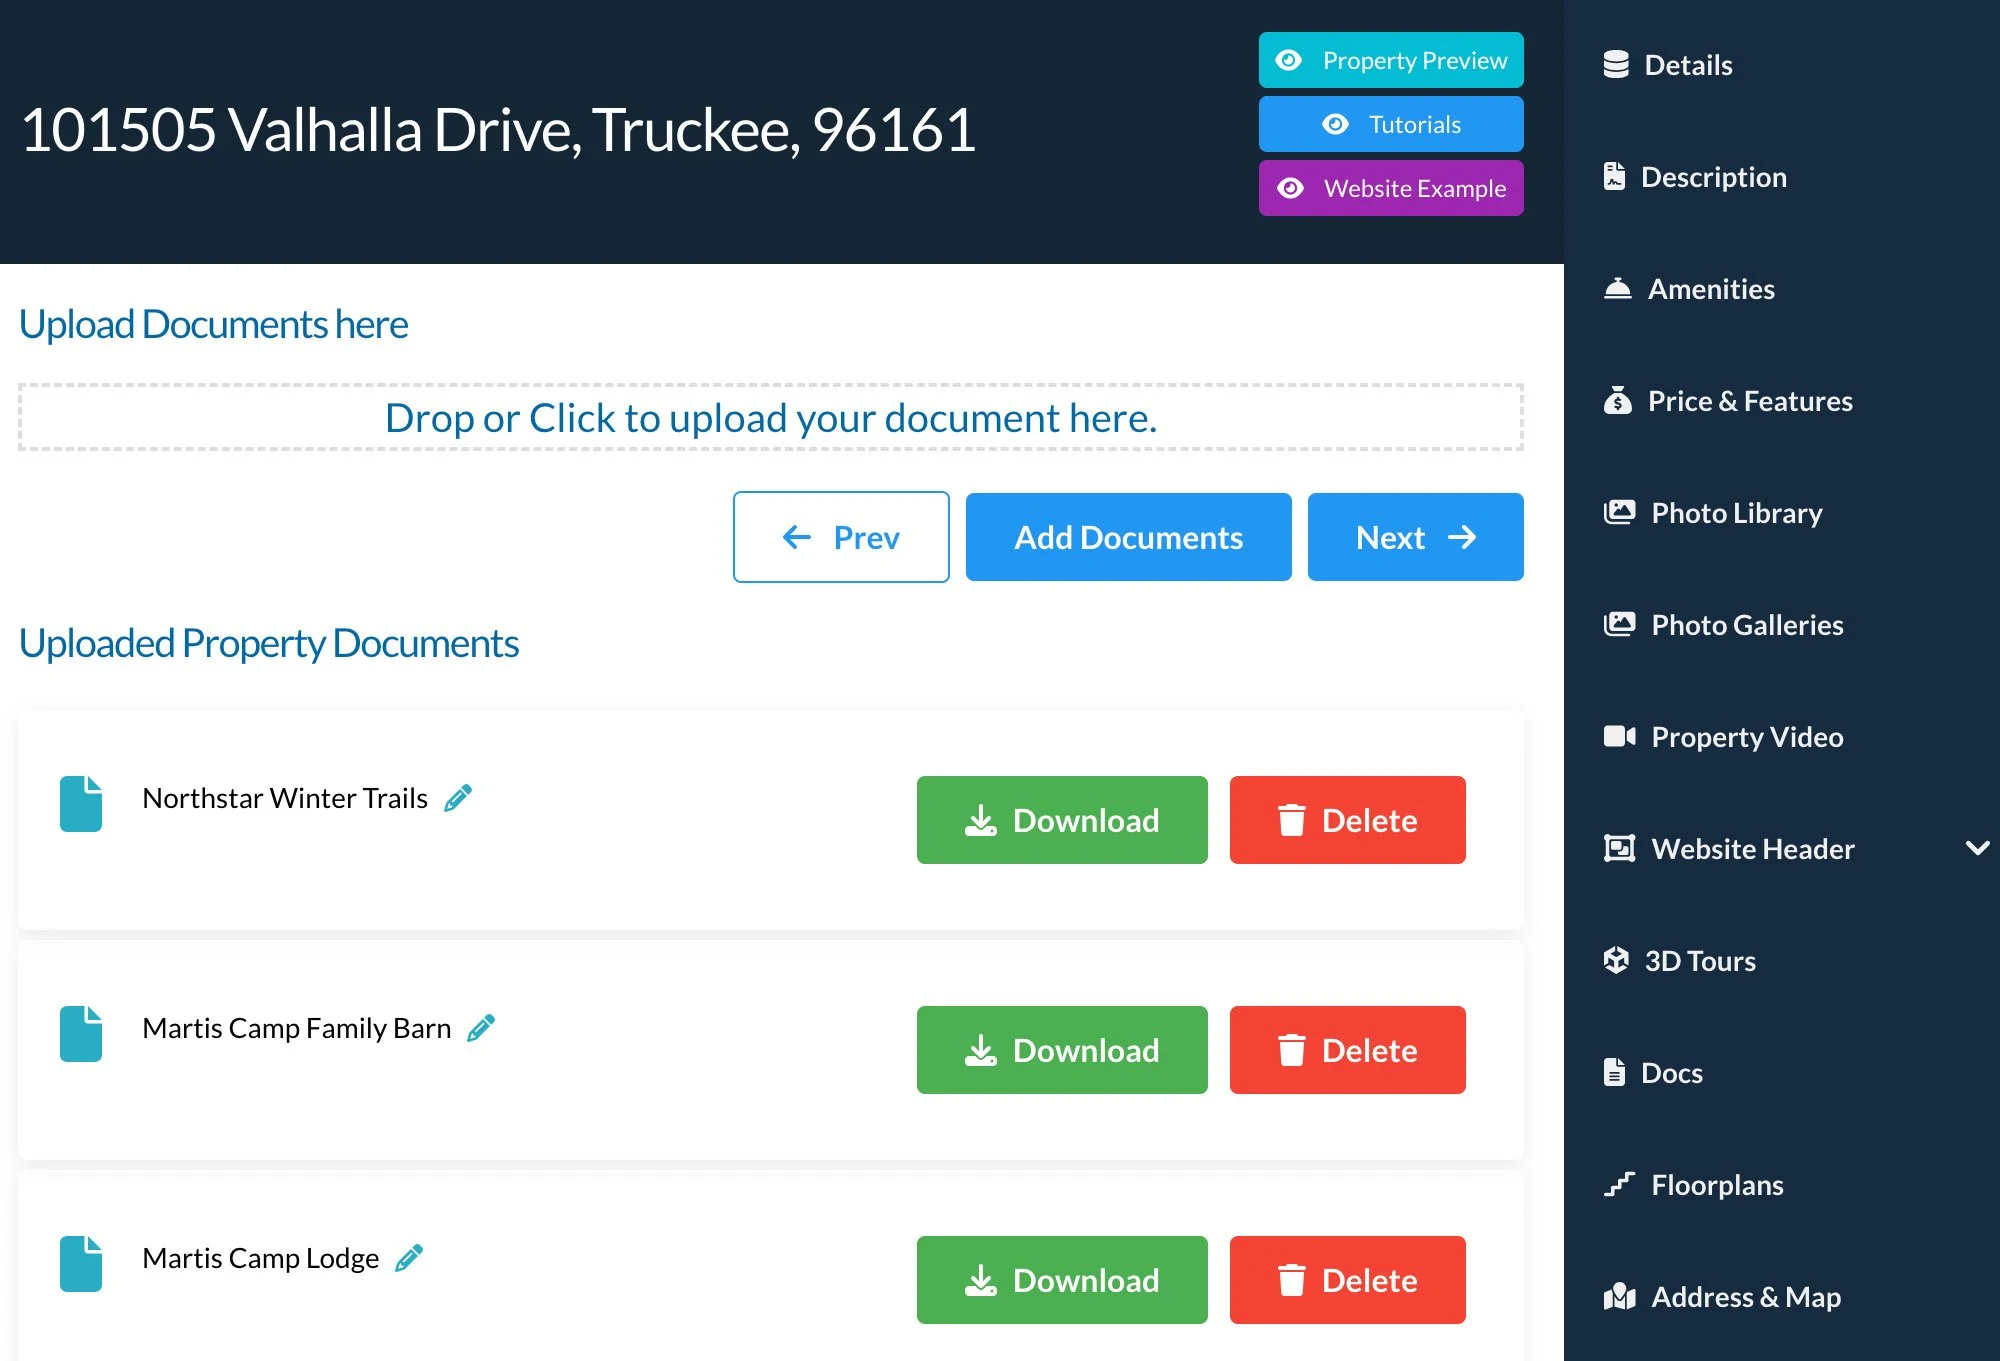This screenshot has height=1361, width=2000.
Task: Select the Amenities sidebar entry
Action: coord(1710,289)
